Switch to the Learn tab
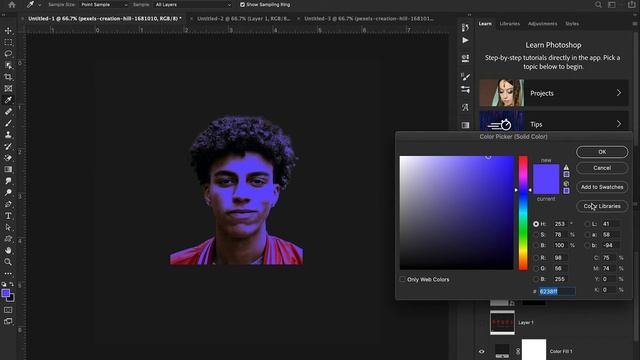 click(x=485, y=24)
